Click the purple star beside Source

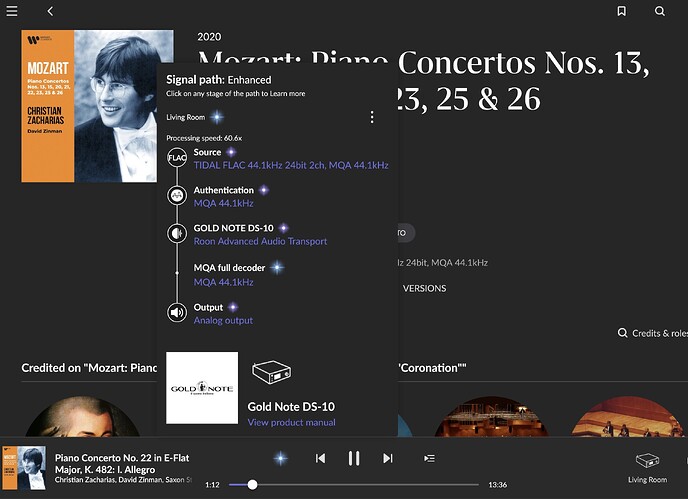[231, 152]
